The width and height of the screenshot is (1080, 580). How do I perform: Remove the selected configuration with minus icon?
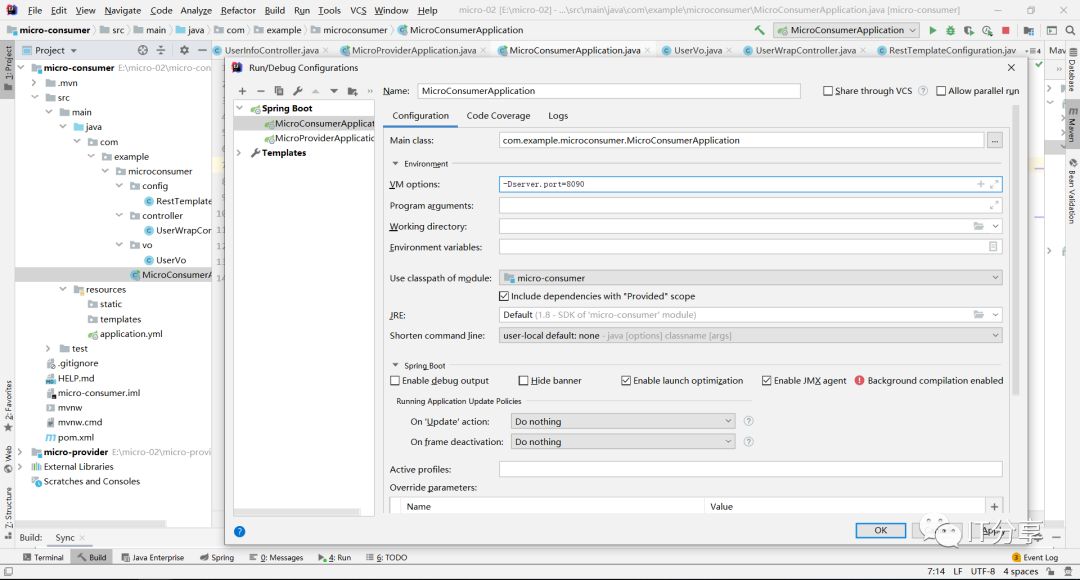[260, 91]
